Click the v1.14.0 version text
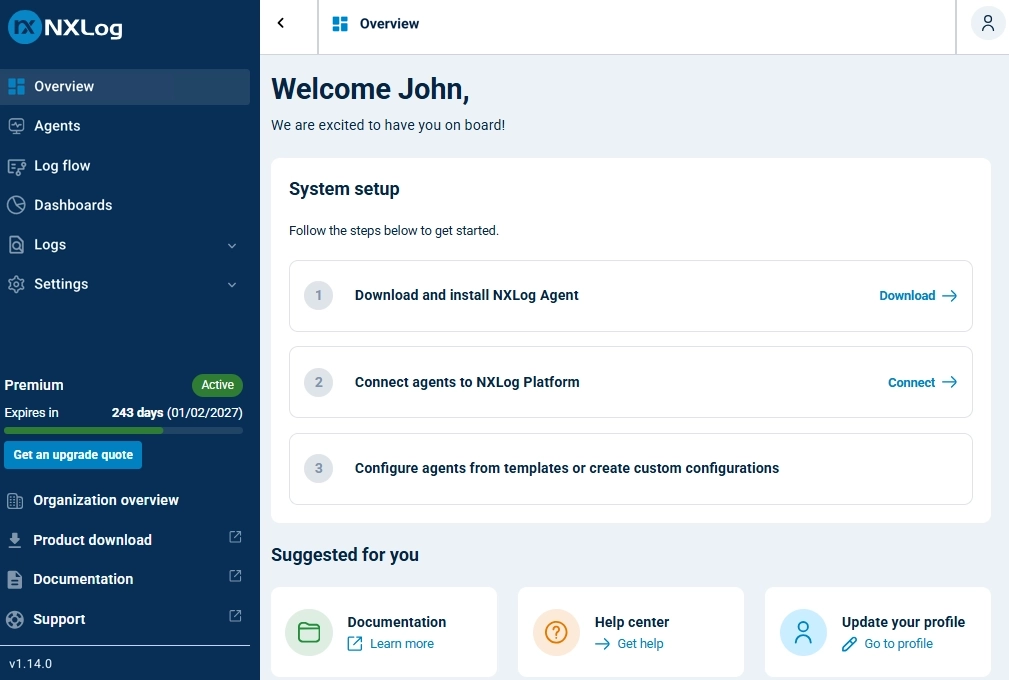Image resolution: width=1009 pixels, height=680 pixels. (x=31, y=663)
